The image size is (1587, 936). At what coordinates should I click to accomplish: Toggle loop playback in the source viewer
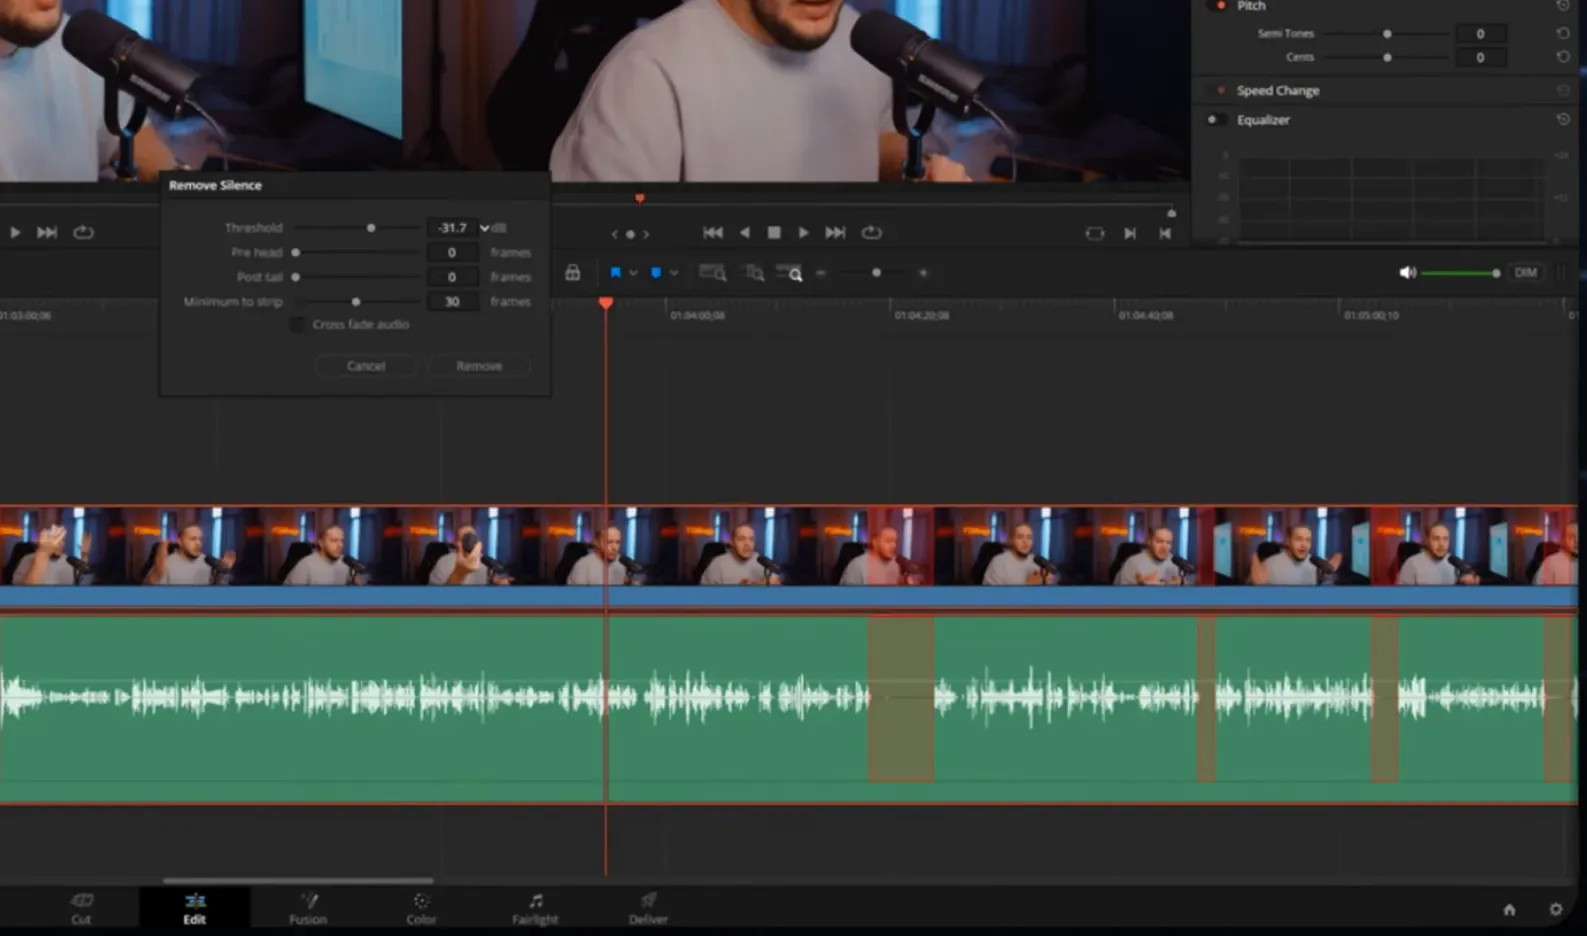click(x=84, y=232)
